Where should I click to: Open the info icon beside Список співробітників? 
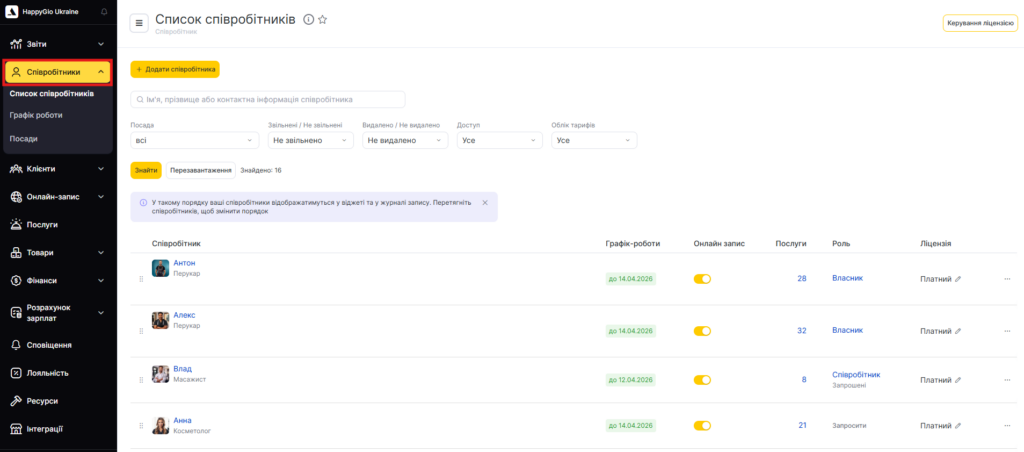tap(308, 20)
